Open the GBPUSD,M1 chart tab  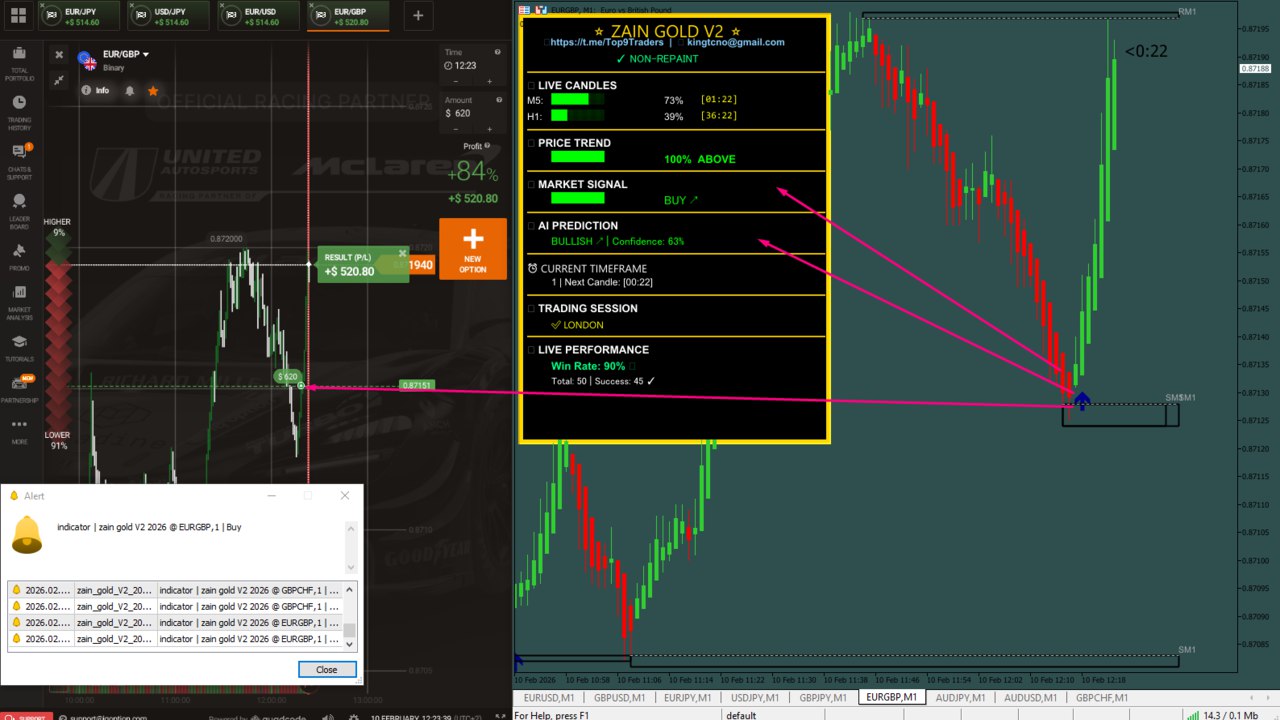point(618,697)
